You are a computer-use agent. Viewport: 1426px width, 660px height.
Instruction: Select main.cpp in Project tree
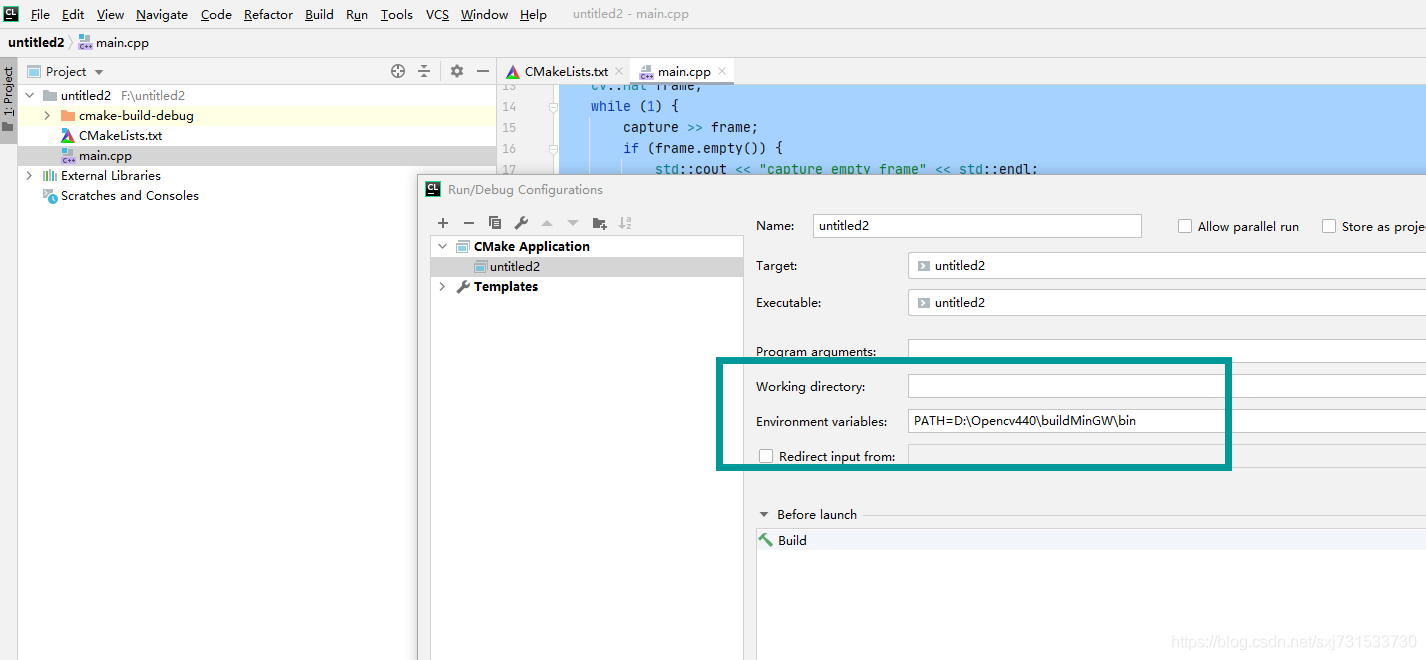tap(105, 156)
